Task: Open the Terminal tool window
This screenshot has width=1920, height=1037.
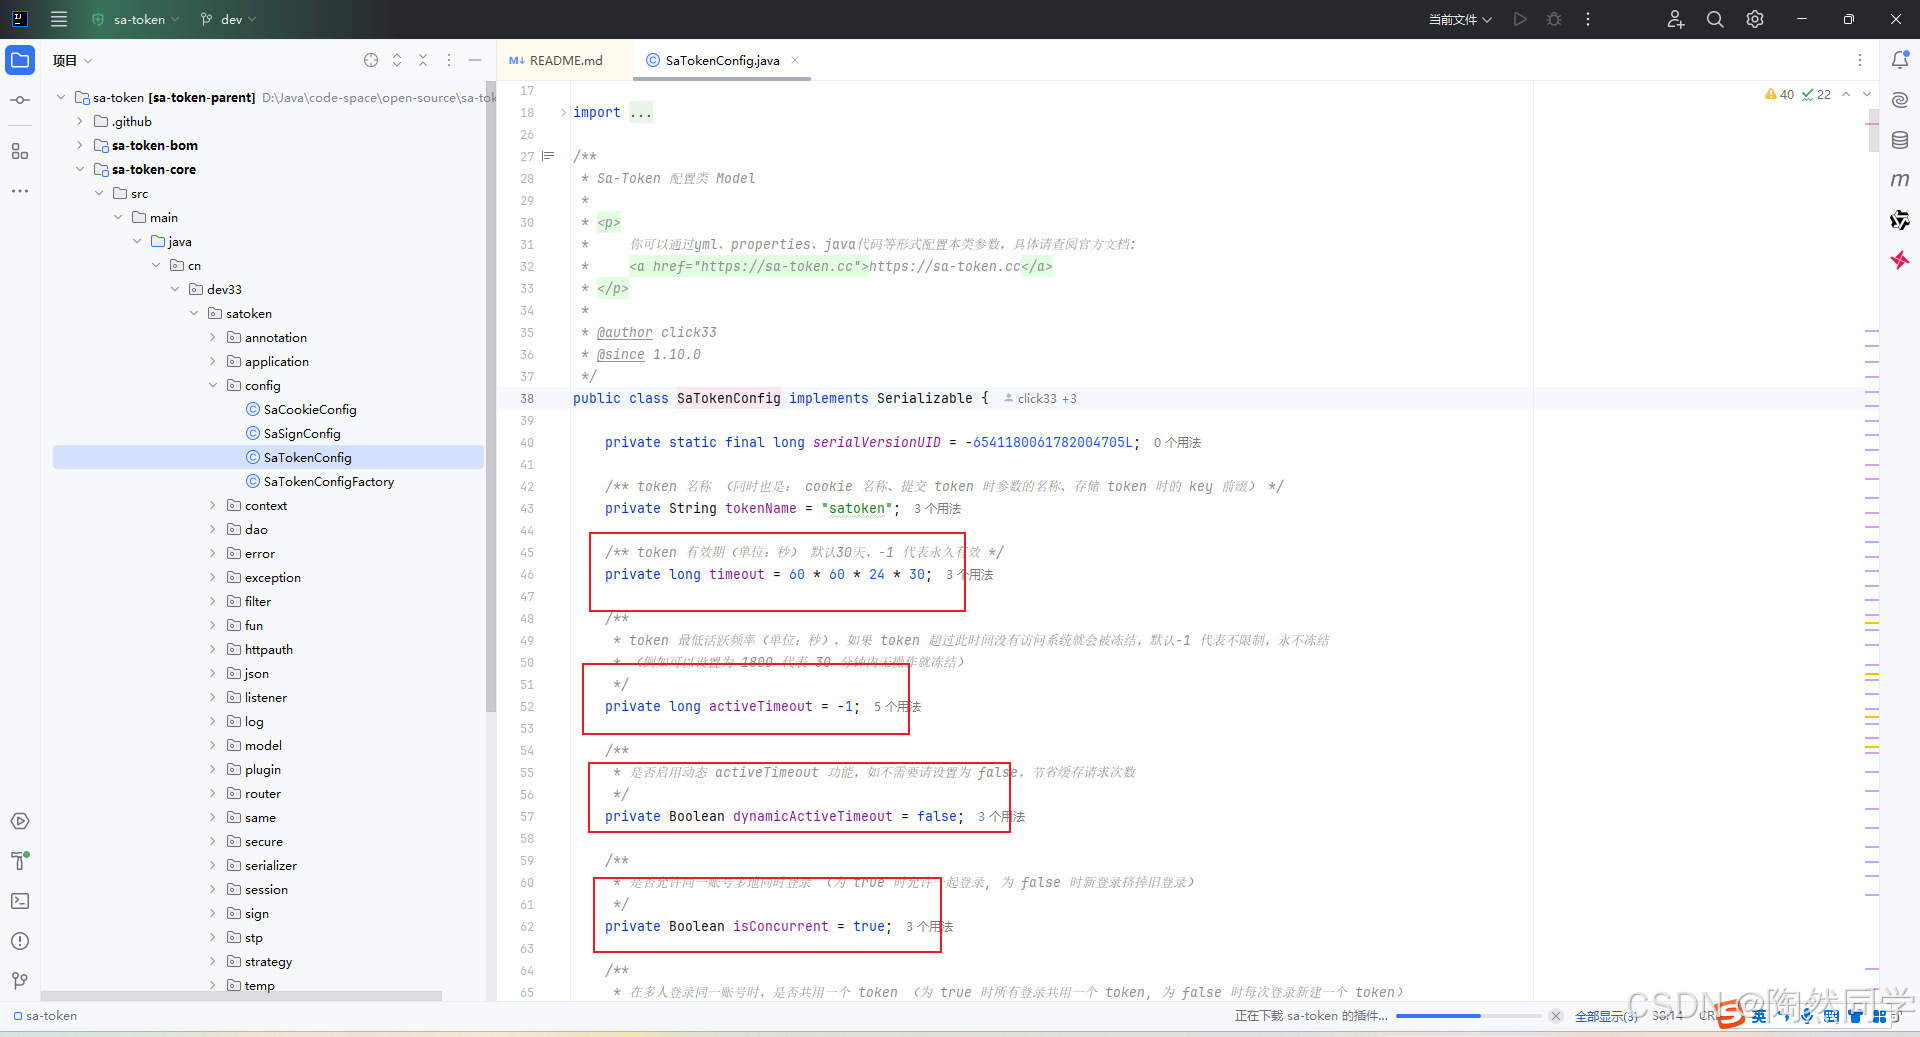Action: 20,901
